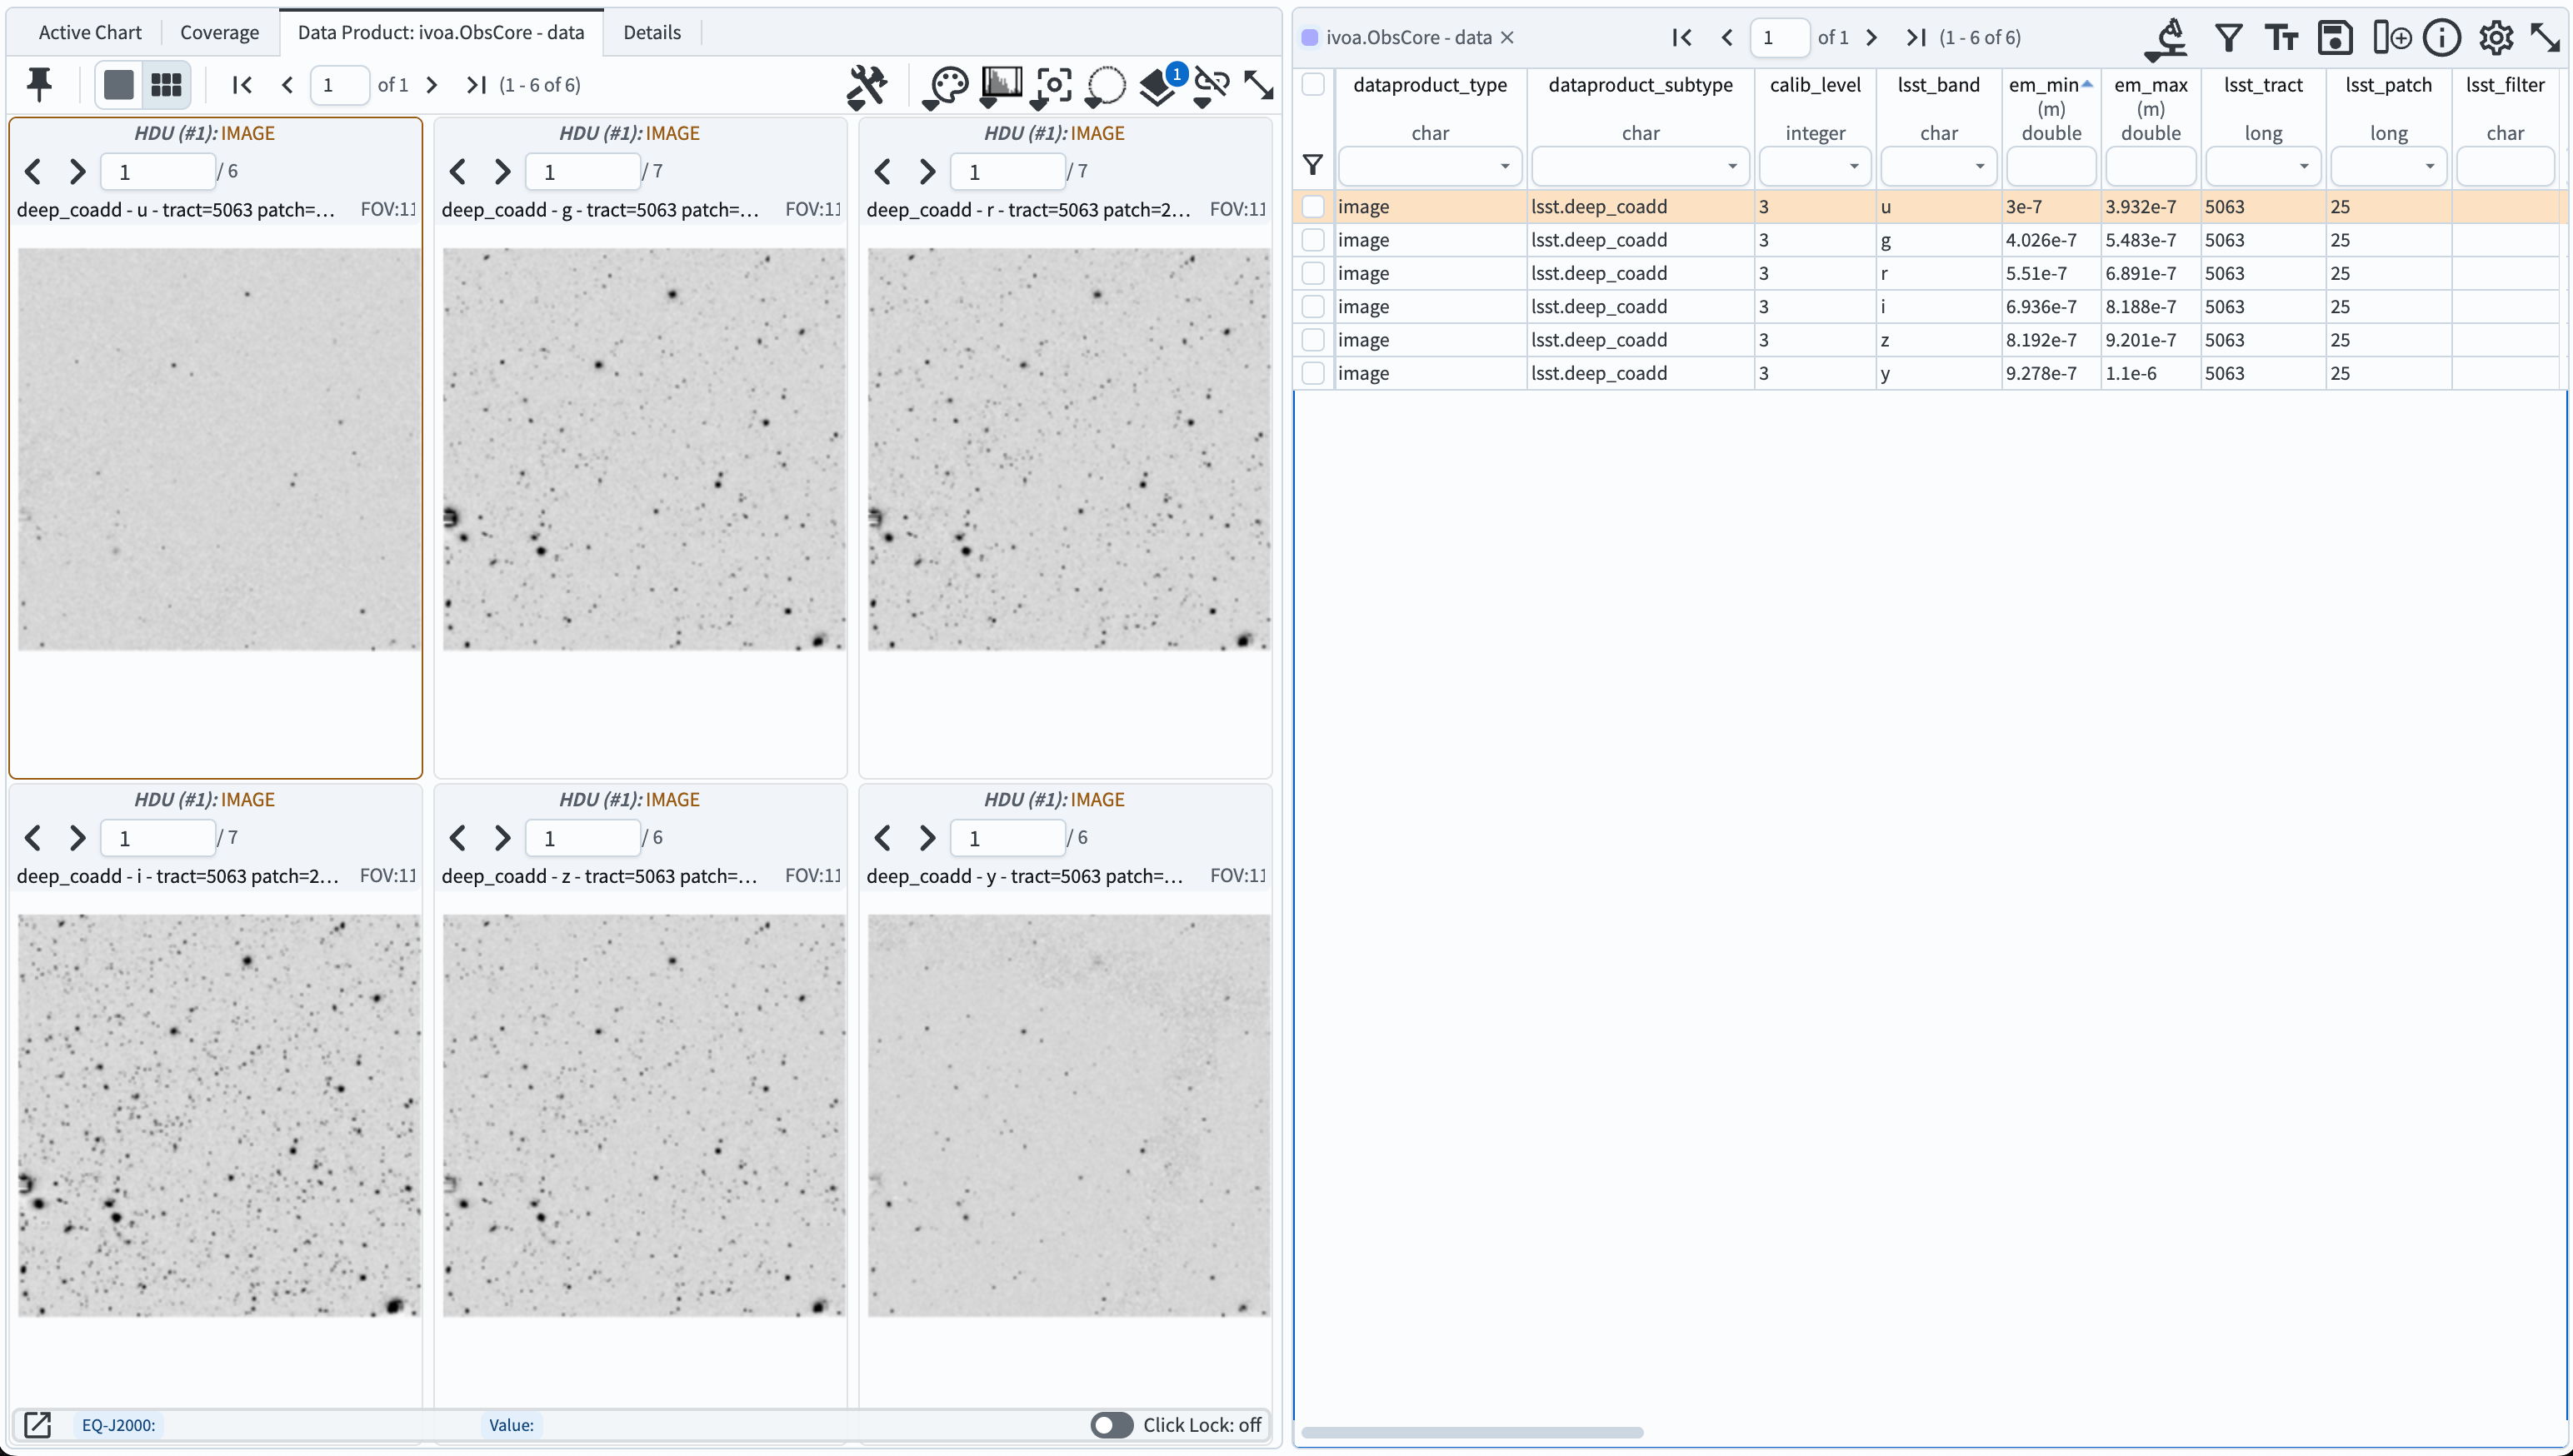Viewport: 2573px width, 1456px height.
Task: Toggle the Click Lock switch
Action: pyautogui.click(x=1112, y=1425)
